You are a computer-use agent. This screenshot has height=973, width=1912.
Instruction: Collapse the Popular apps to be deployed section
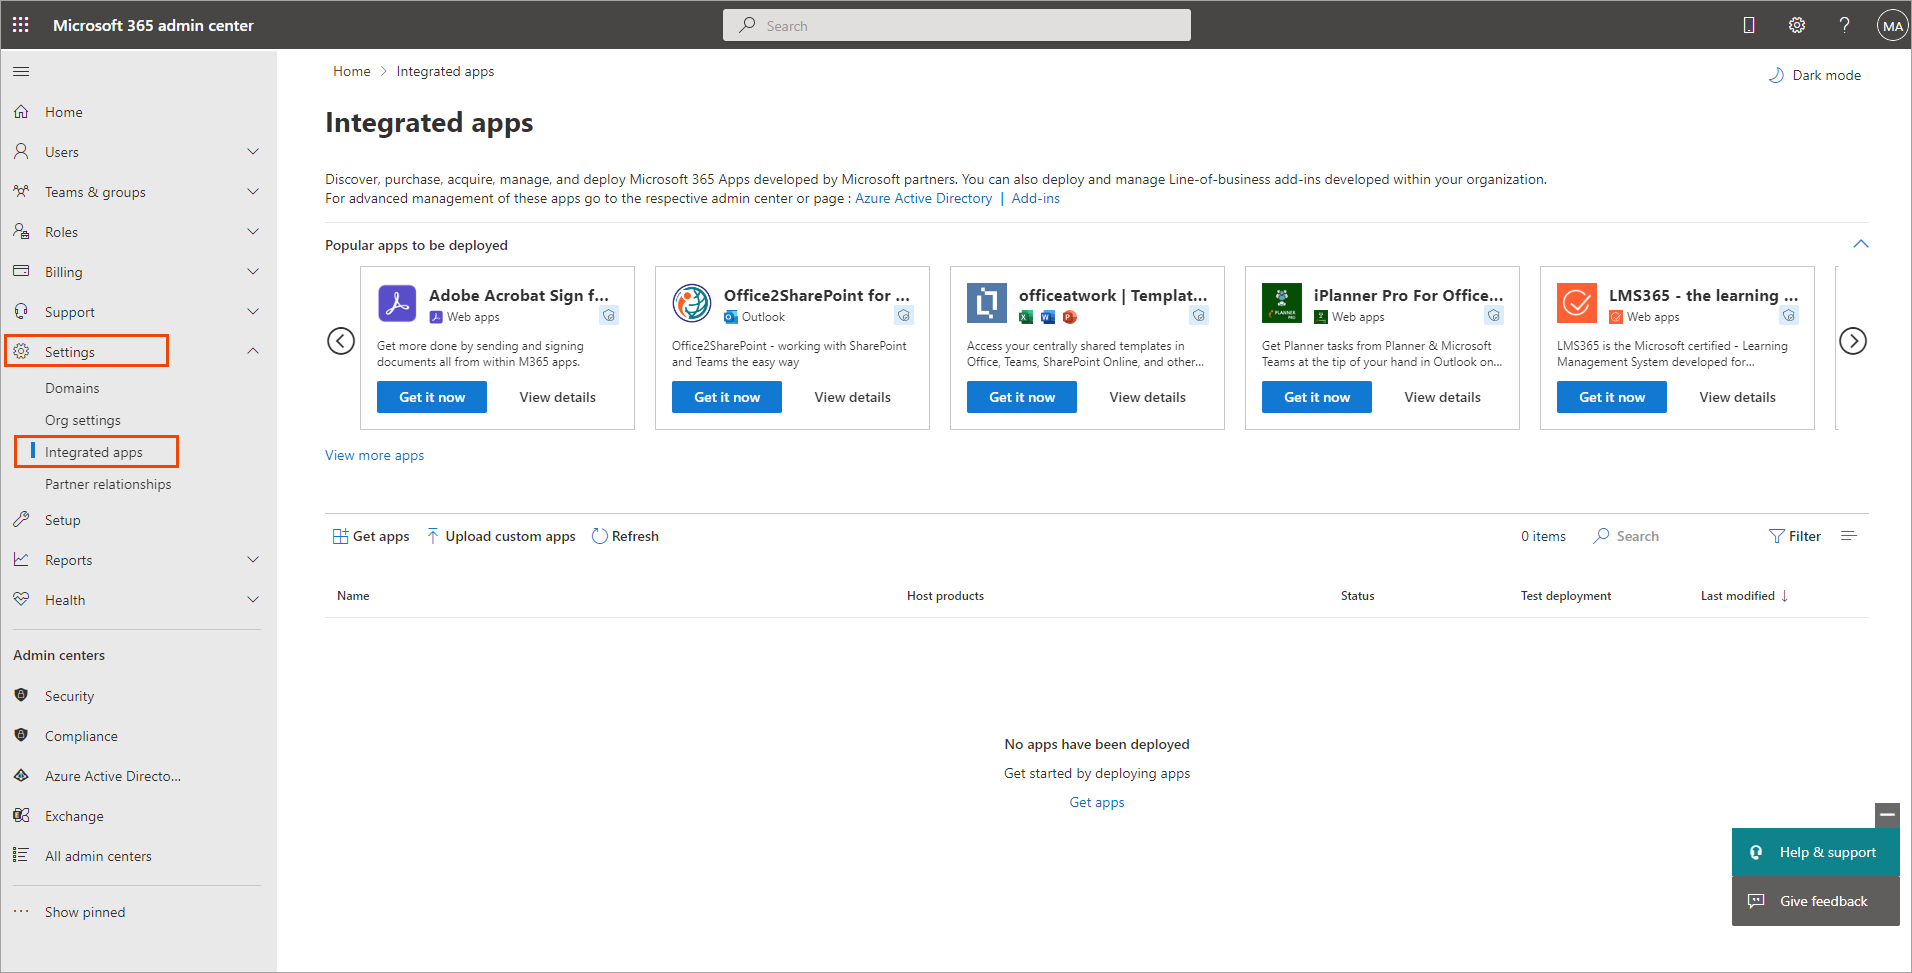1861,243
